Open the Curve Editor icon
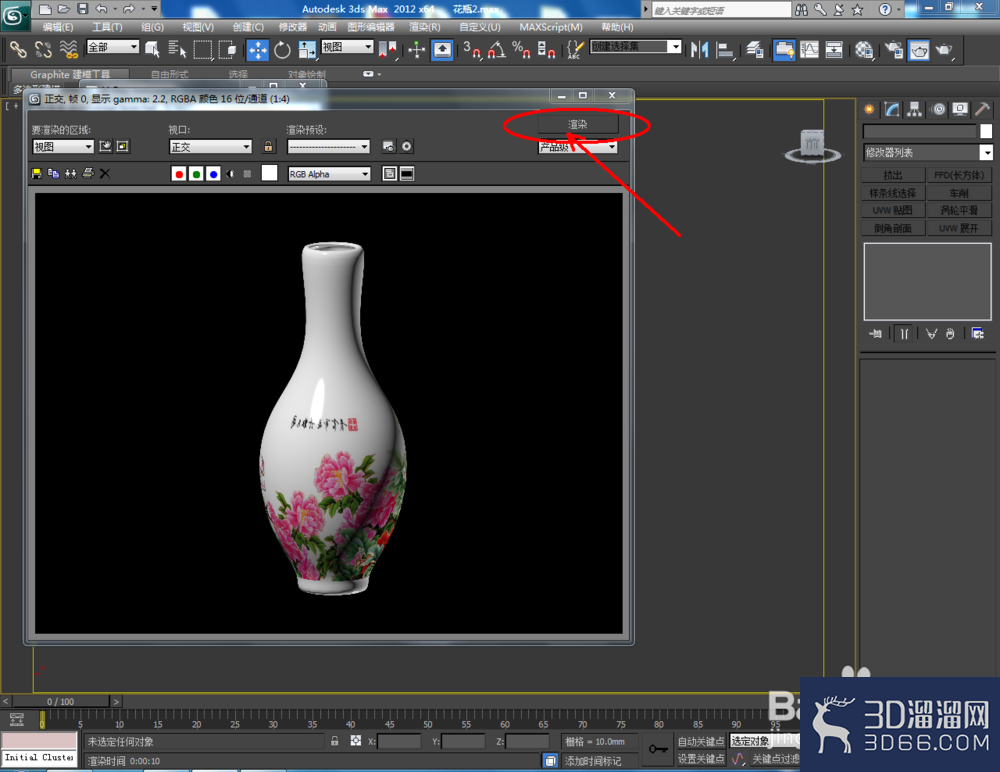Screen dimensions: 1000x772 (809, 49)
